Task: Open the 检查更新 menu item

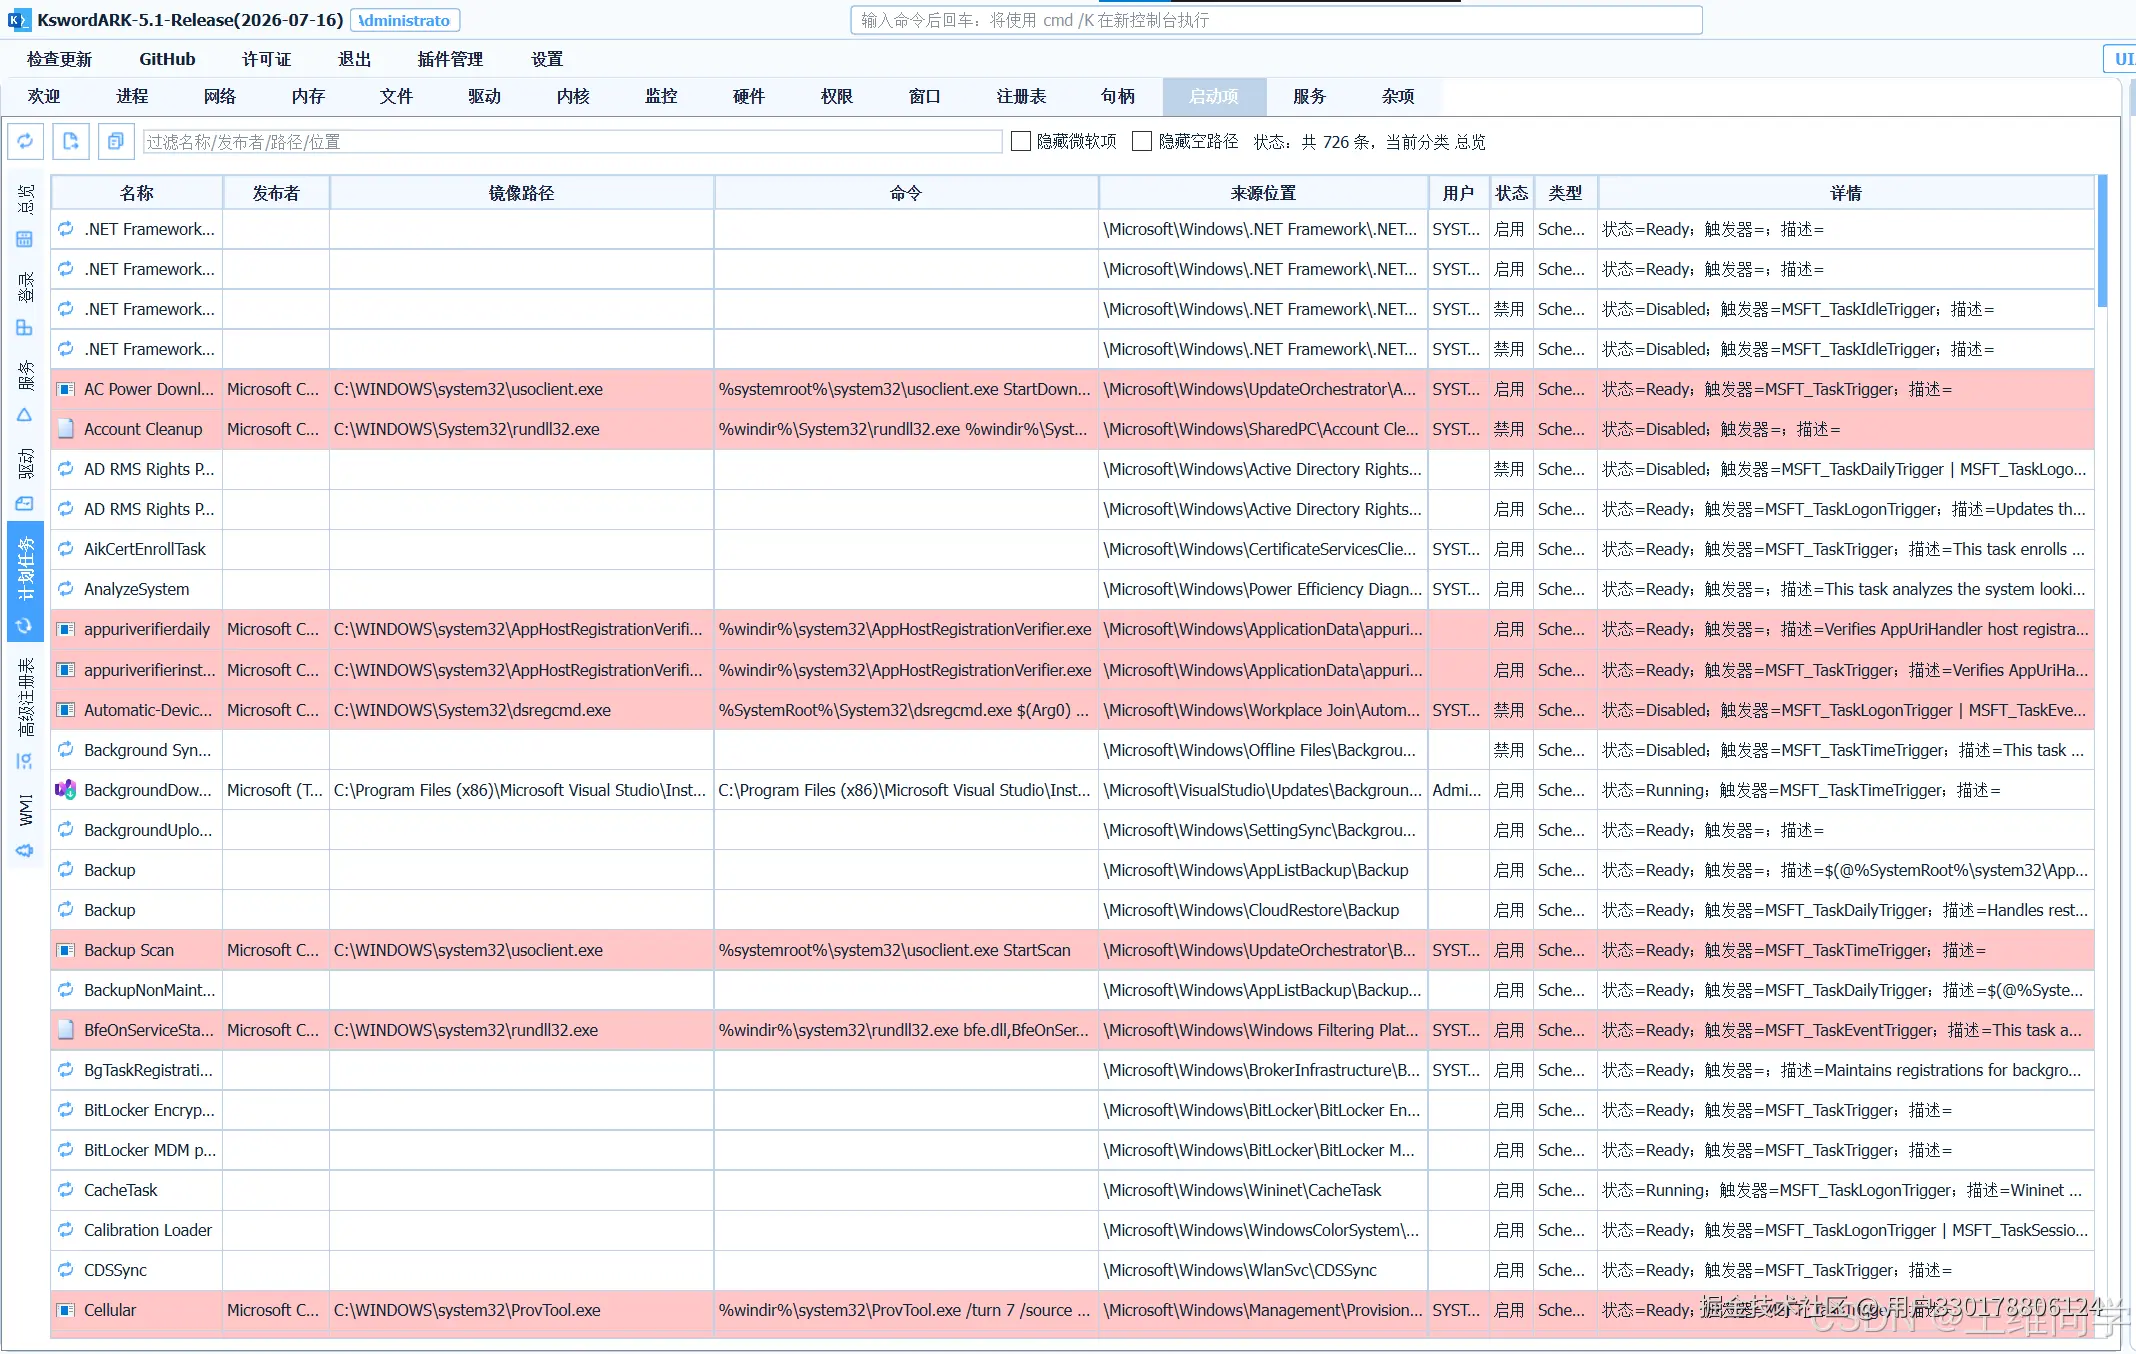Action: tap(59, 59)
